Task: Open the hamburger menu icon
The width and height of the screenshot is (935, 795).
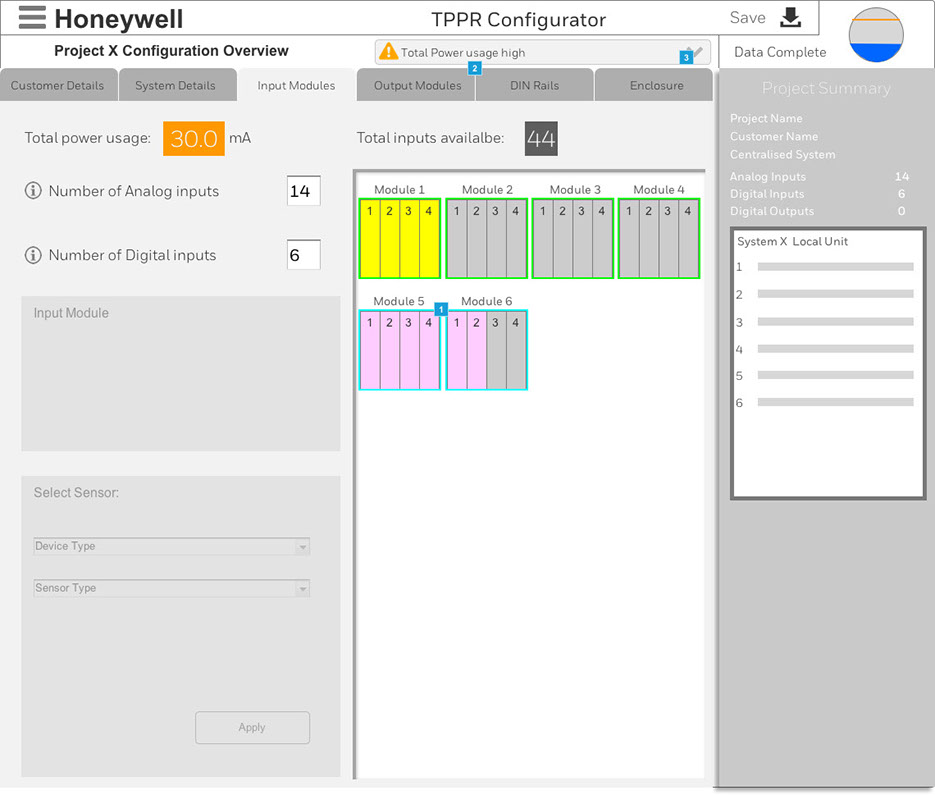Action: [x=32, y=18]
